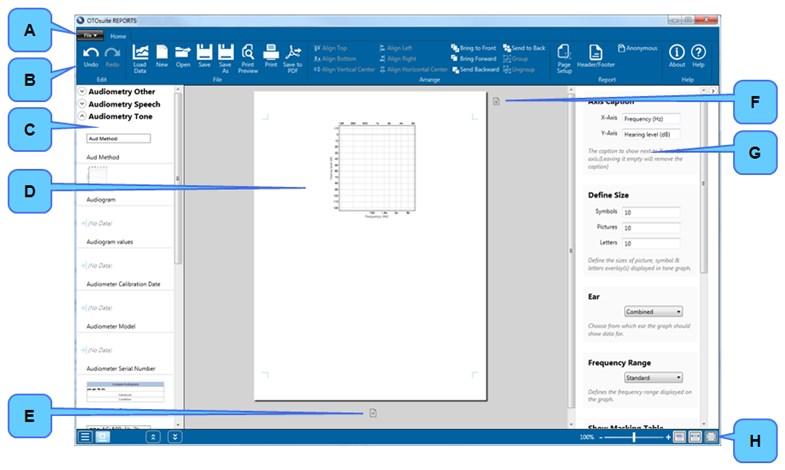785x470 pixels.
Task: Add a page with the icon right of the sheet
Action: click(496, 101)
